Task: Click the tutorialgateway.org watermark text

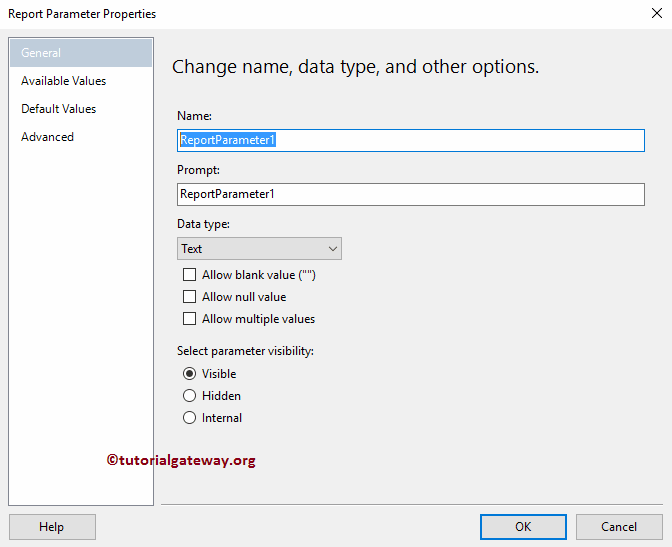Action: click(181, 461)
